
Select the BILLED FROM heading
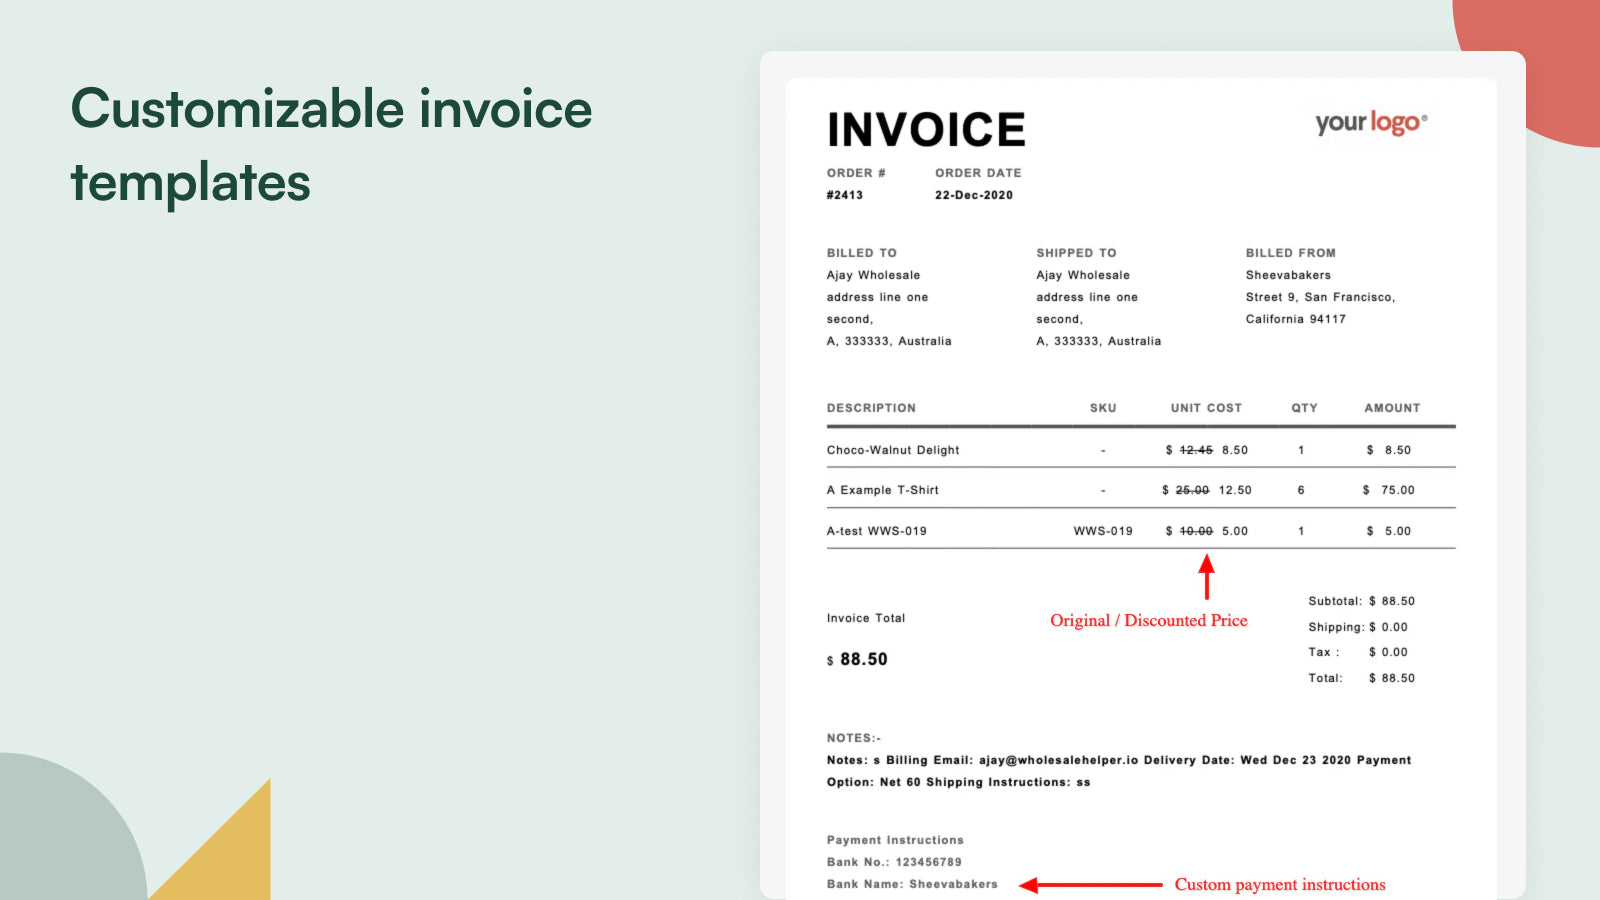click(1291, 253)
